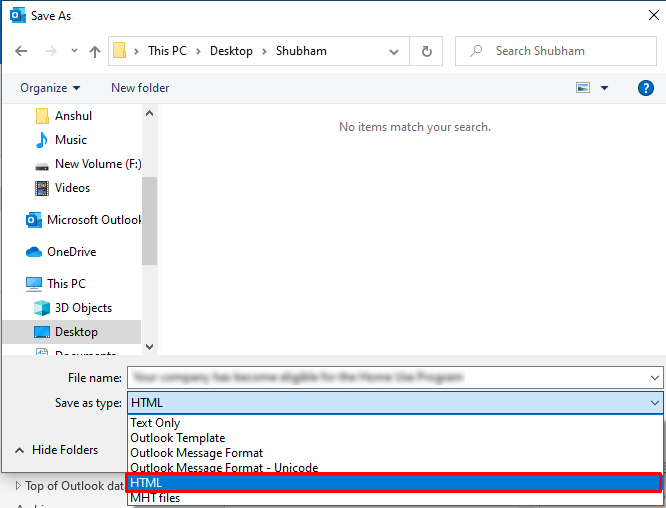
Task: Collapse the Save as type dropdown arrow
Action: tap(655, 403)
